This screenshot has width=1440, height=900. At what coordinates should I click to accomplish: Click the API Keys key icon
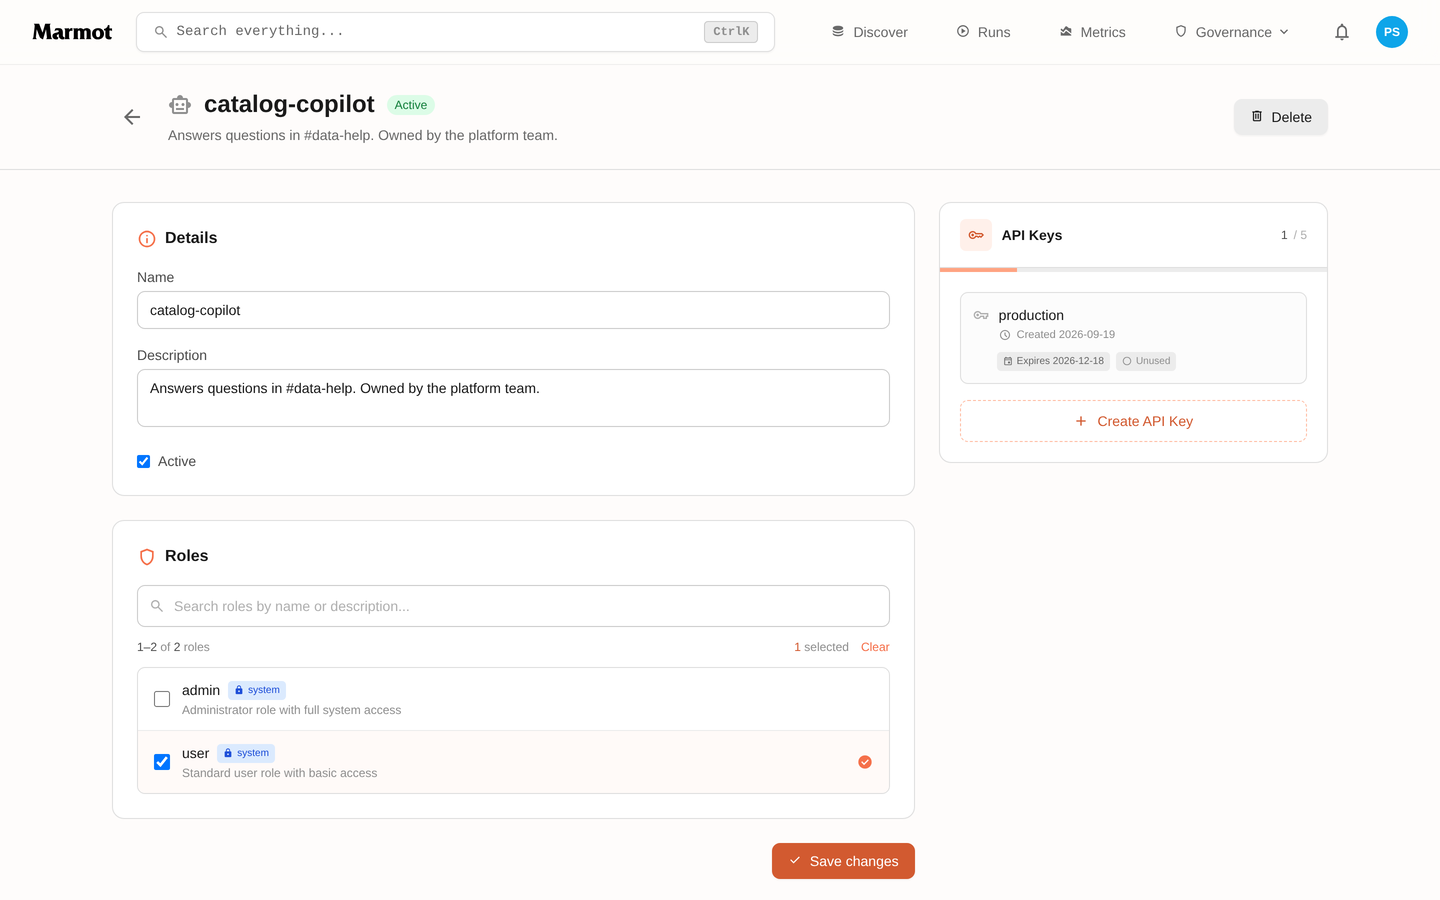pos(976,235)
